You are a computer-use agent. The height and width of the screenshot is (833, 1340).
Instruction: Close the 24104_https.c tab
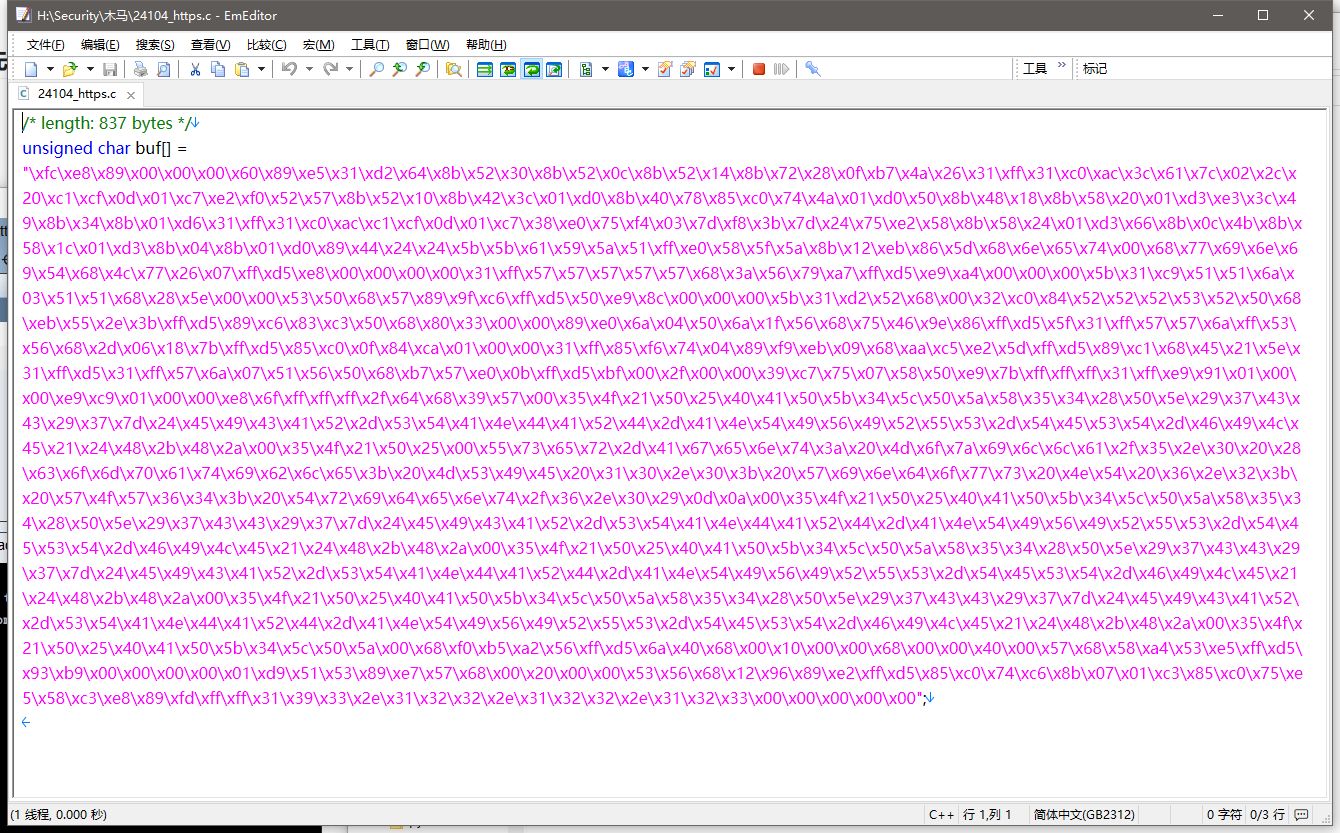131,95
